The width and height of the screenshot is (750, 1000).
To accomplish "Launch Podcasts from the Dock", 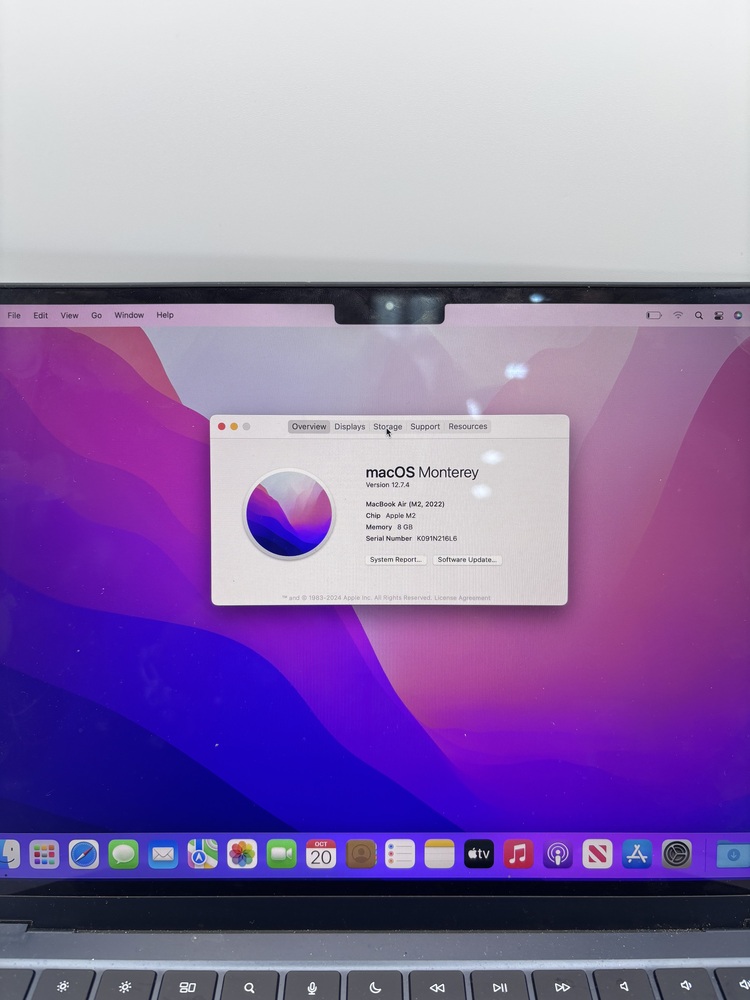I will pyautogui.click(x=558, y=854).
